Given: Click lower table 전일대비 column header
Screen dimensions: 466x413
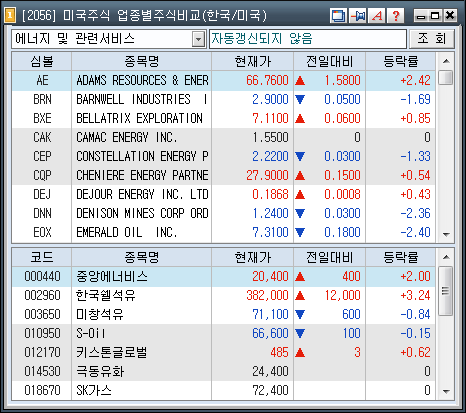Looking at the screenshot, I should (330, 257).
